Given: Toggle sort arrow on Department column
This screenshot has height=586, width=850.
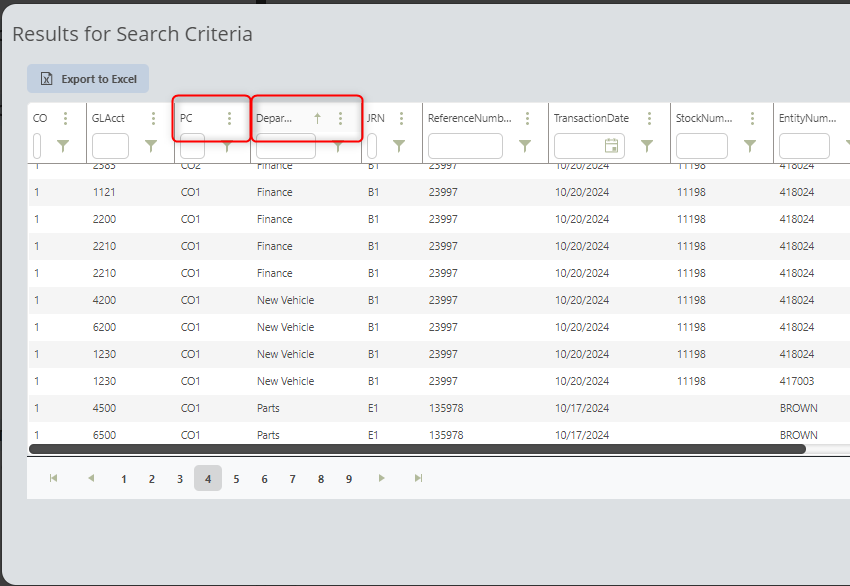Looking at the screenshot, I should 318,118.
